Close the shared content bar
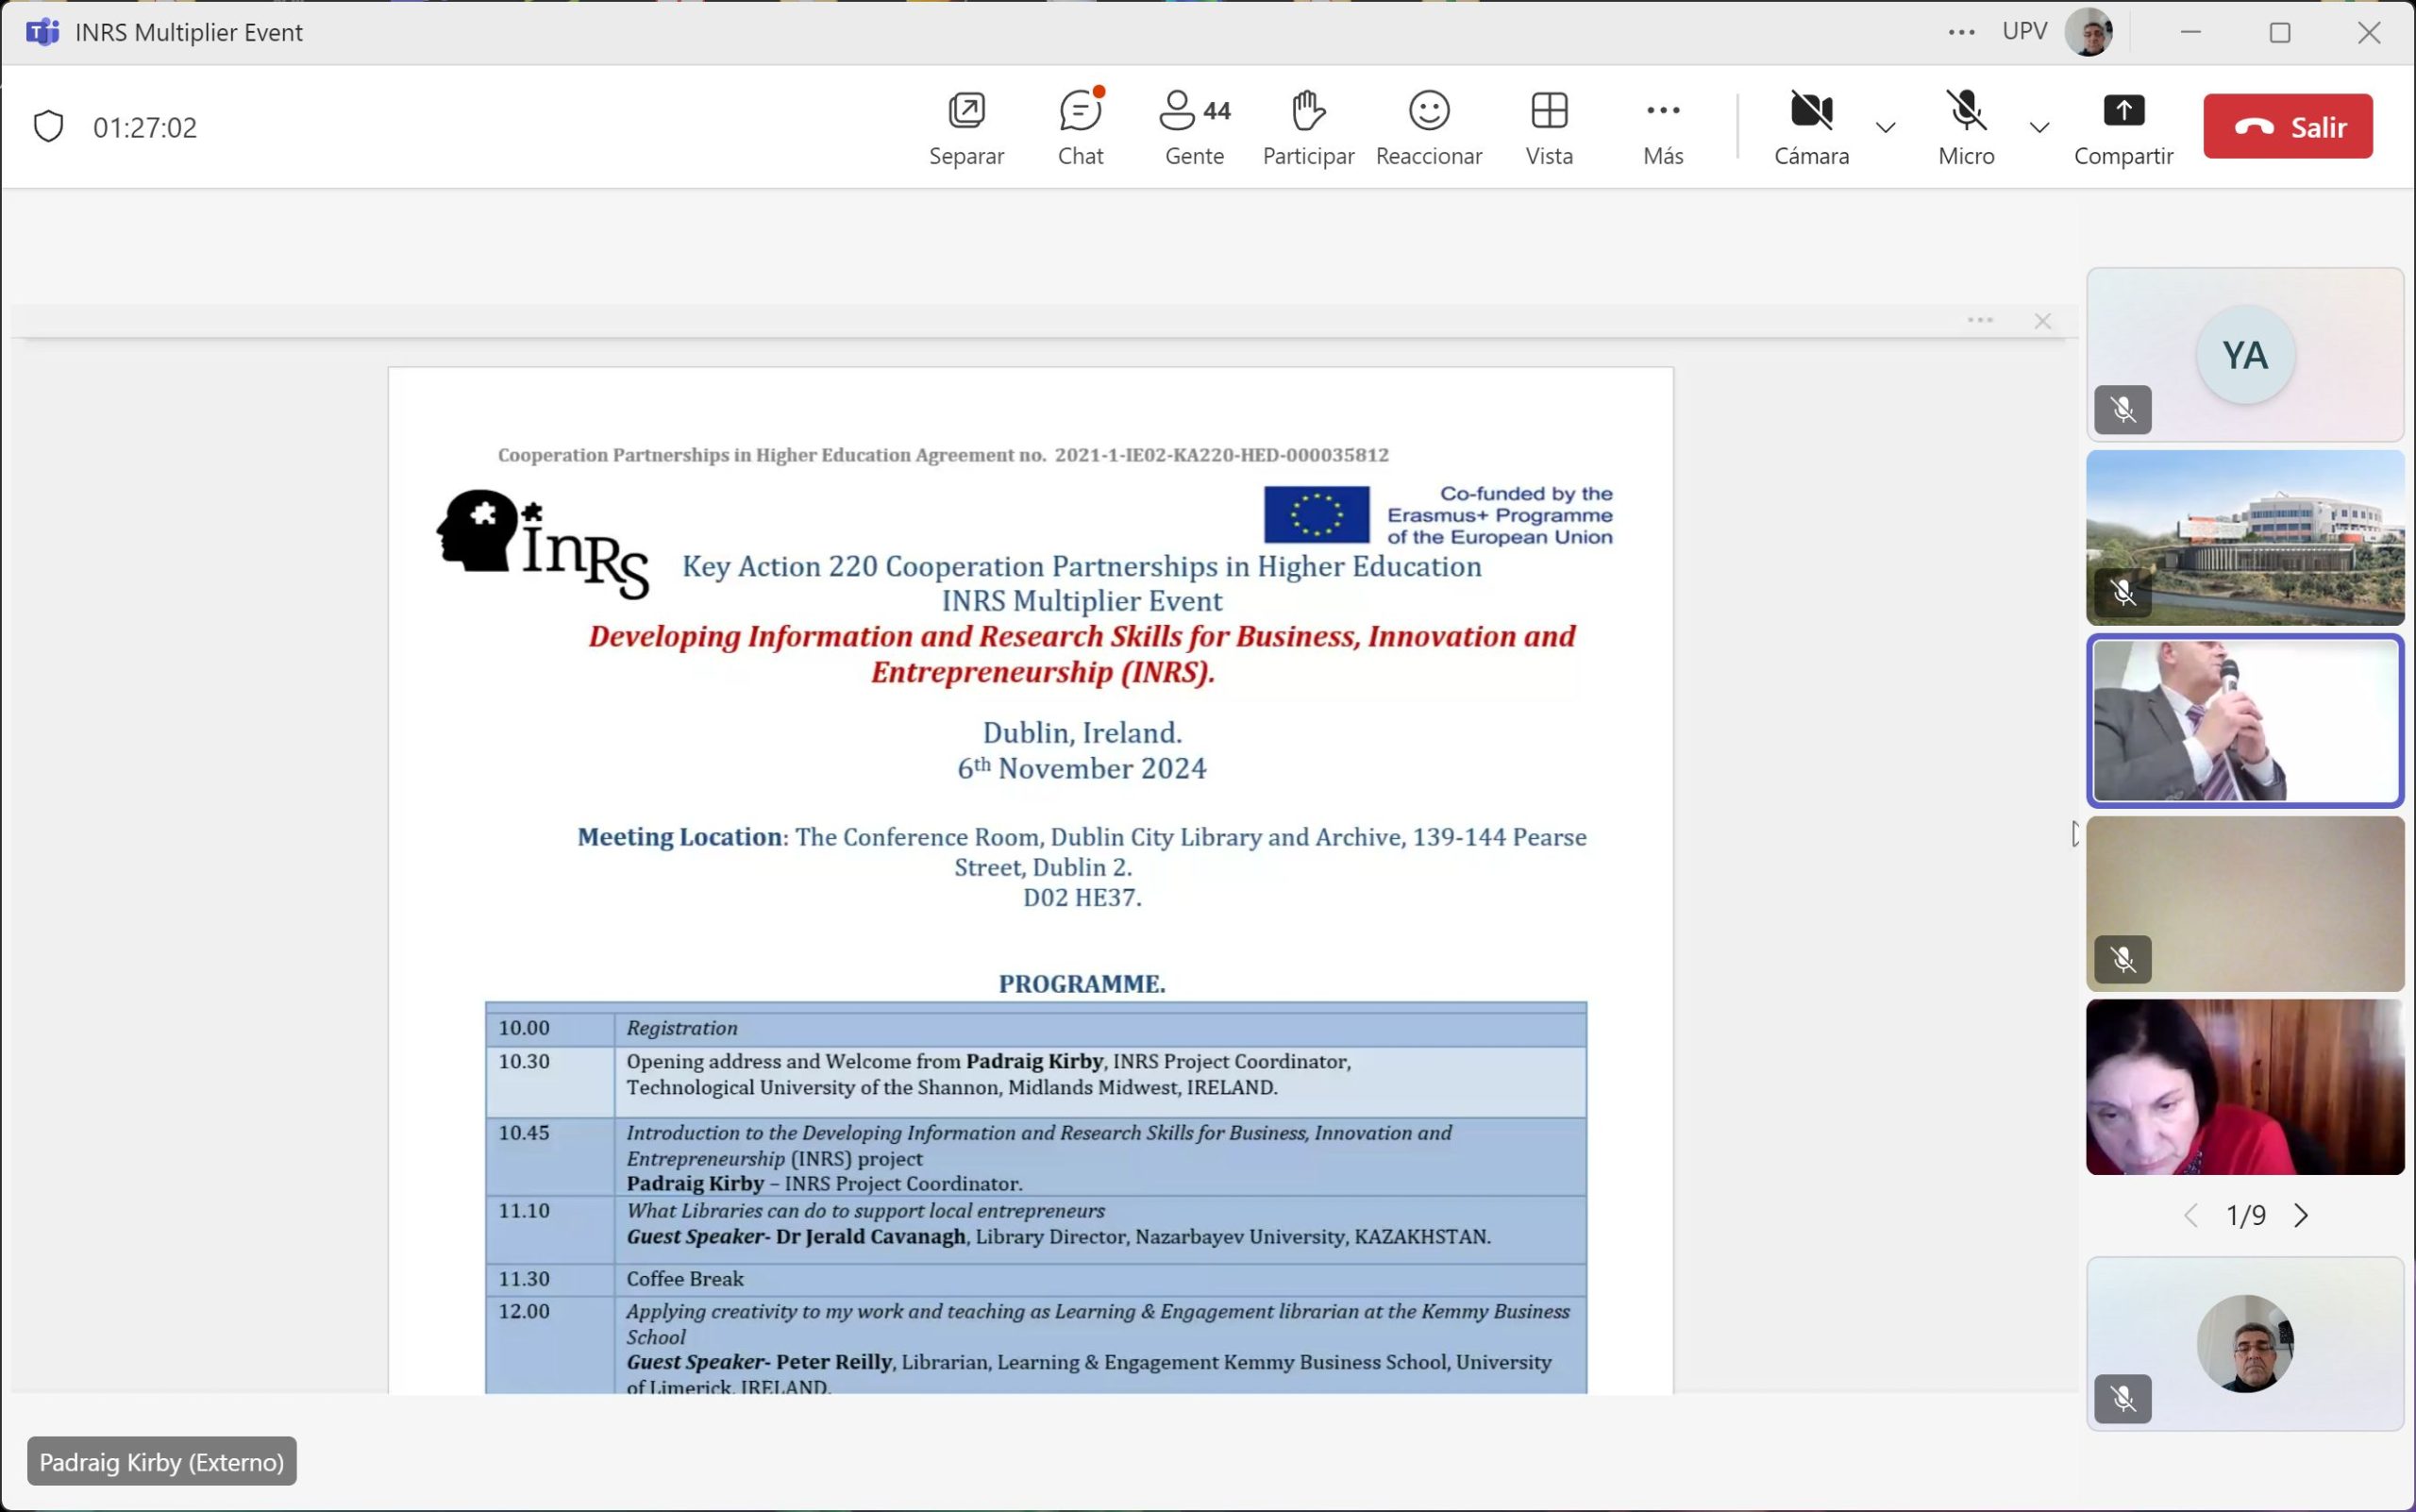The image size is (2416, 1512). point(2042,321)
